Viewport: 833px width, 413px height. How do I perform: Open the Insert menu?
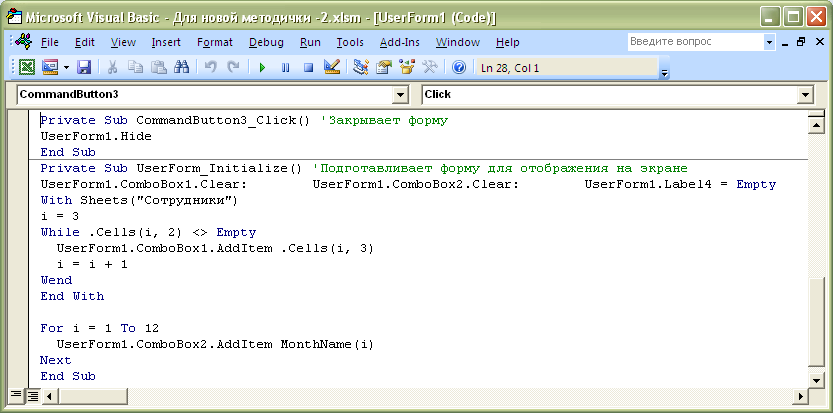[x=166, y=42]
